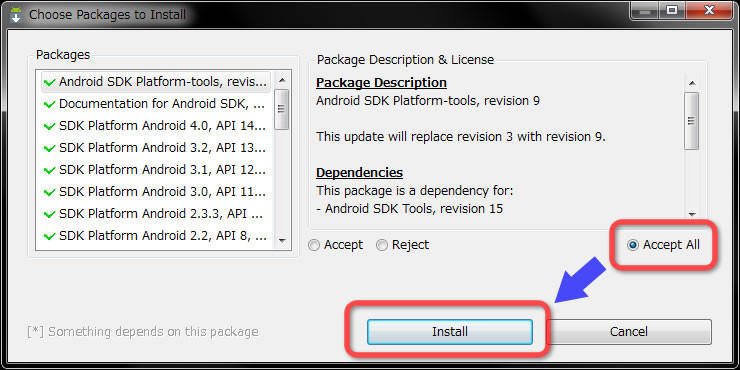Click the packages list scroll up arrow
The width and height of the screenshot is (740, 370).
pos(282,80)
